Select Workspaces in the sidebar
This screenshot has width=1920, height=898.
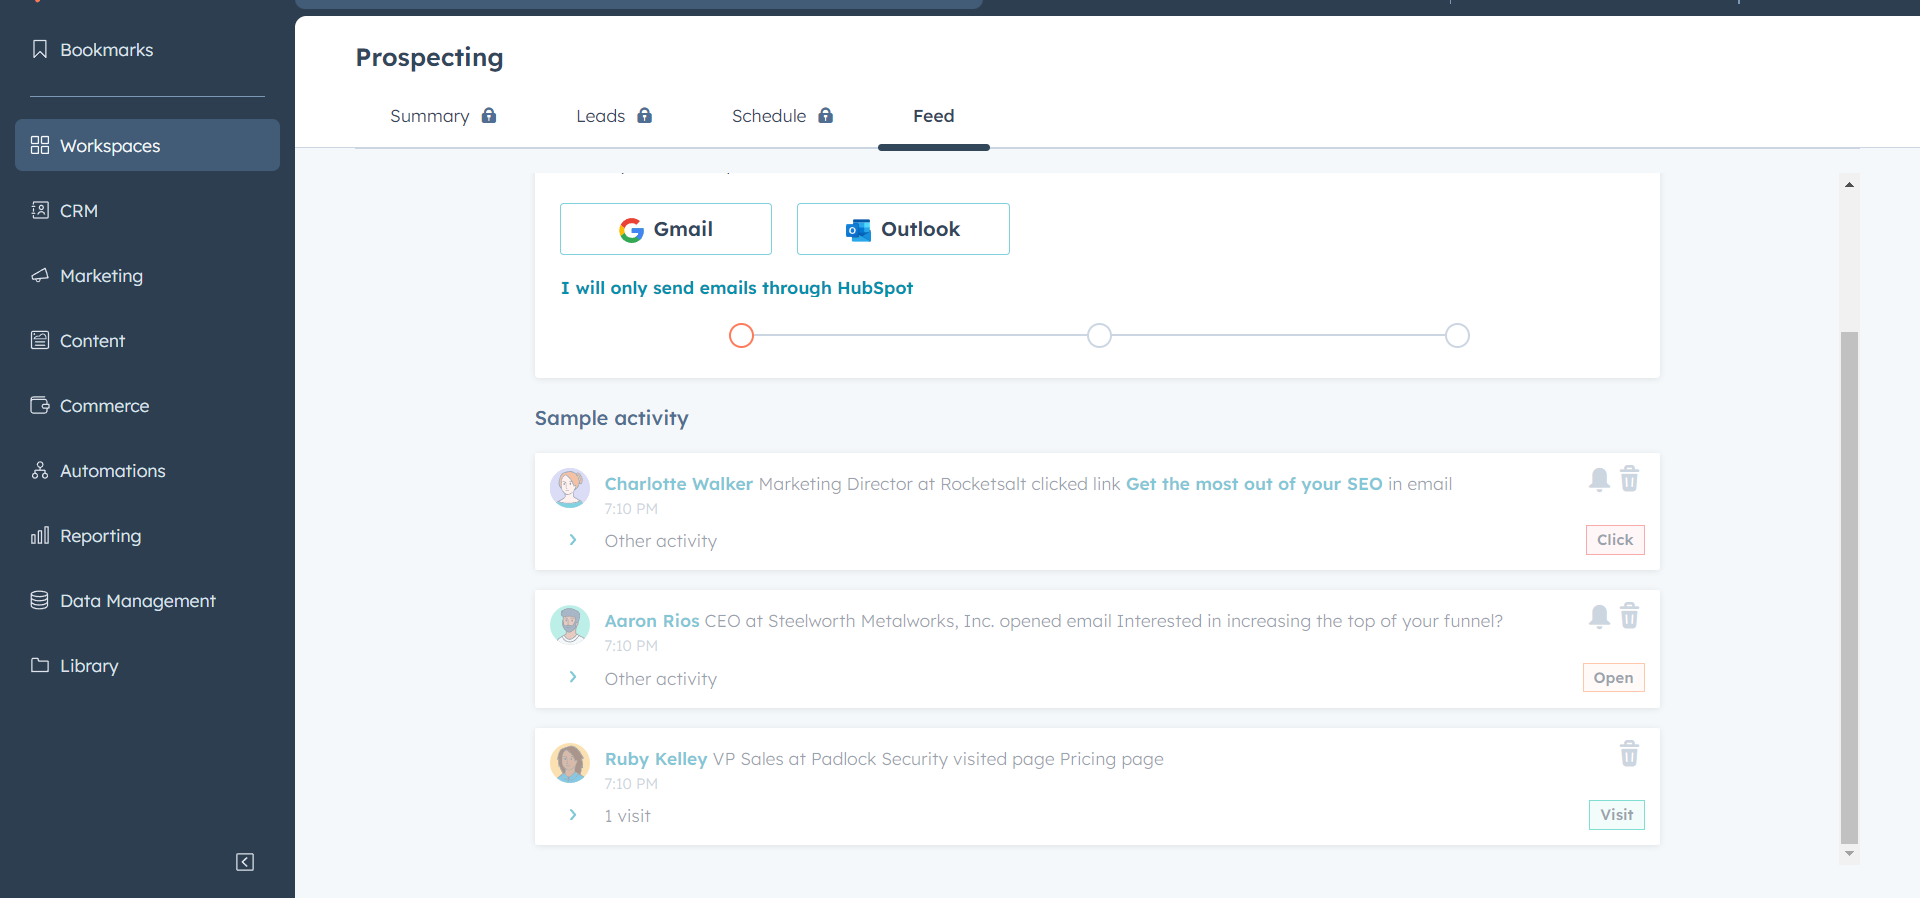click(x=147, y=145)
